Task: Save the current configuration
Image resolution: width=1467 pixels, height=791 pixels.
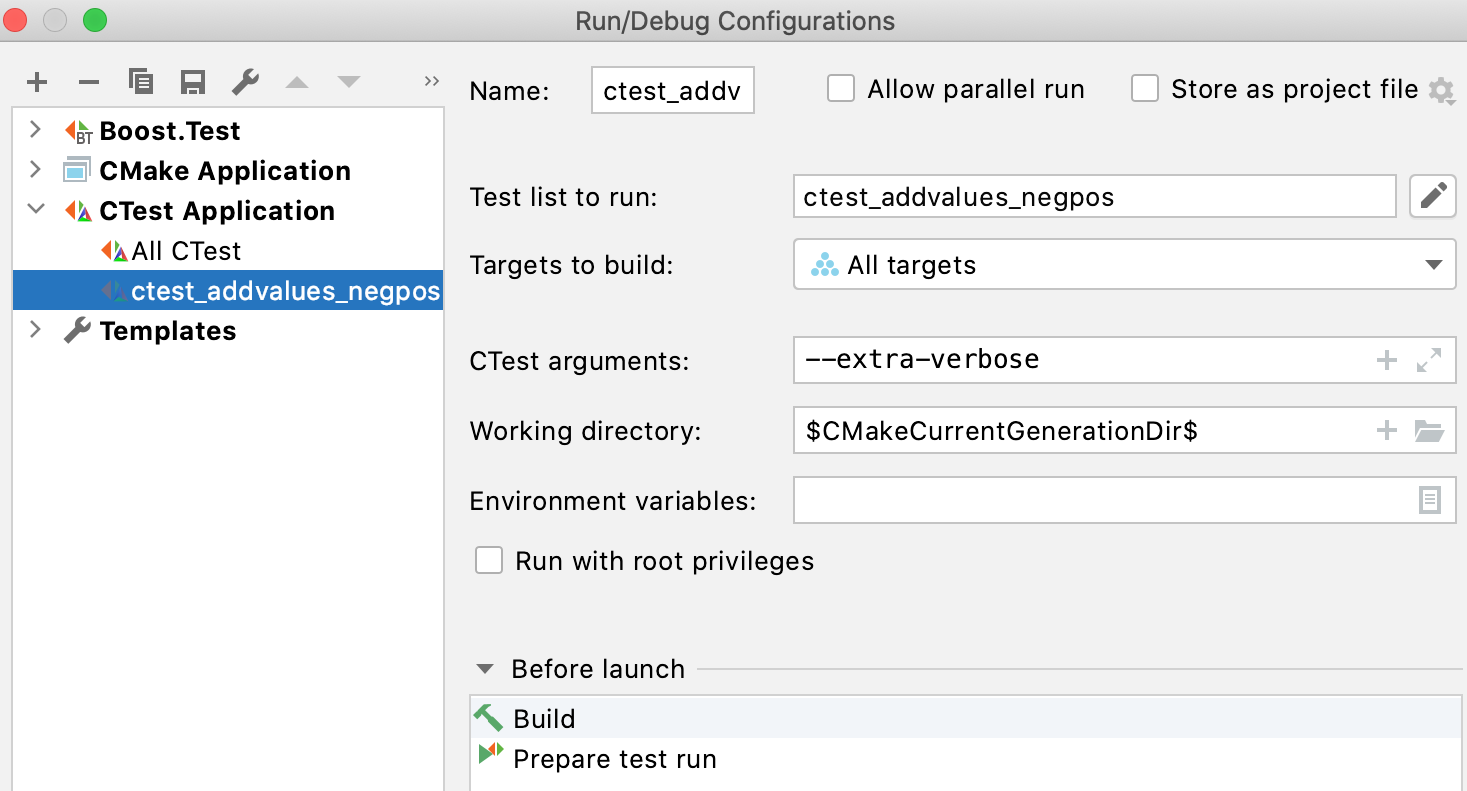Action: [193, 82]
